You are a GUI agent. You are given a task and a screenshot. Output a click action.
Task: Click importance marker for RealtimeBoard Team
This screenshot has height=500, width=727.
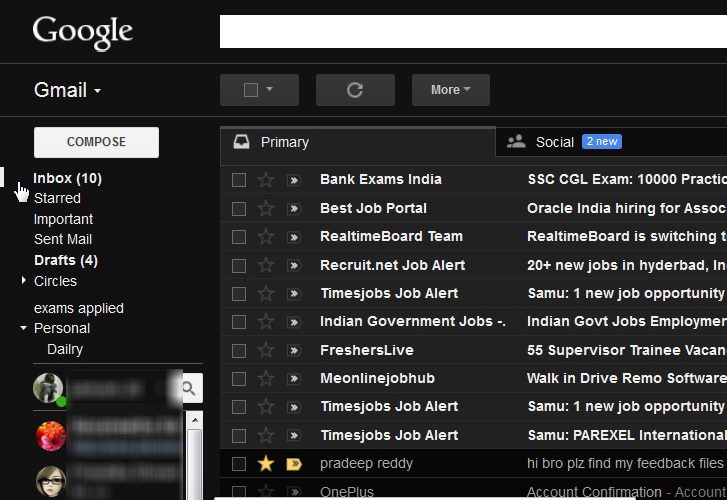[x=294, y=237]
